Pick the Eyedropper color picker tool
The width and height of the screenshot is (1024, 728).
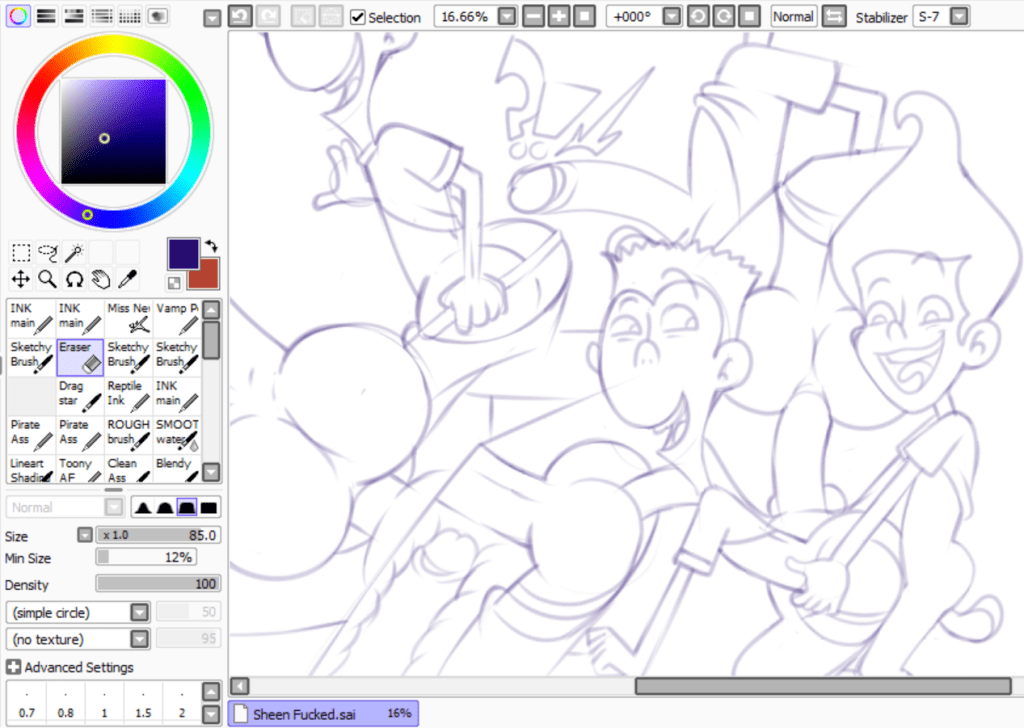(x=128, y=279)
